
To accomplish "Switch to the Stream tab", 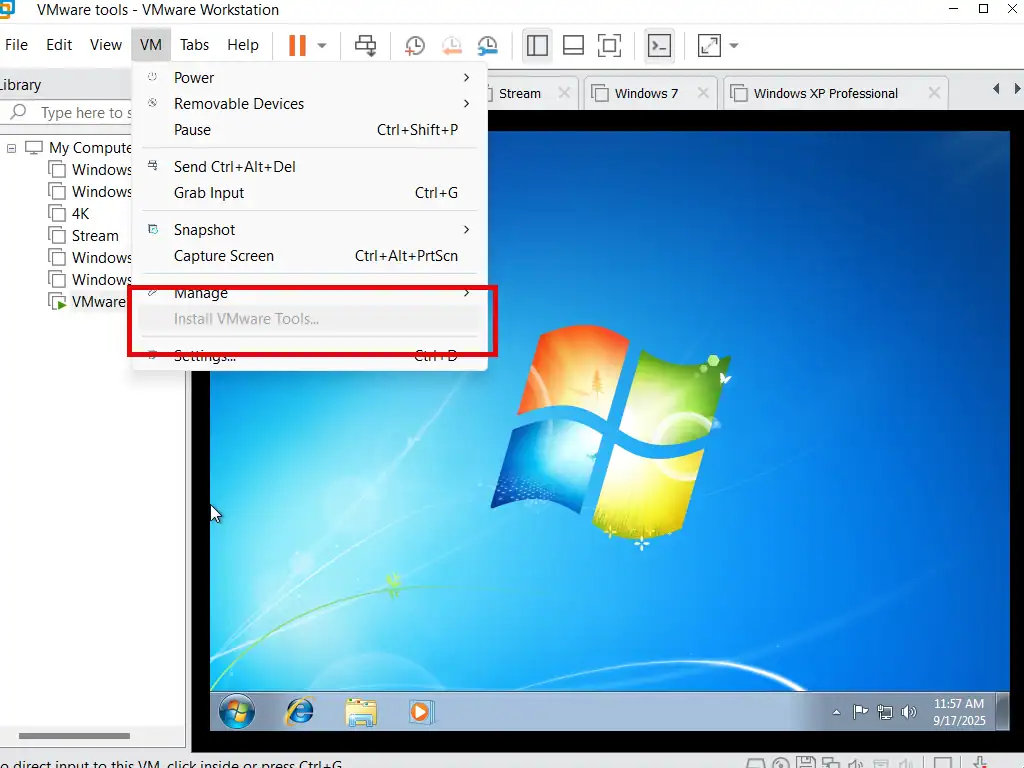I will pyautogui.click(x=520, y=93).
